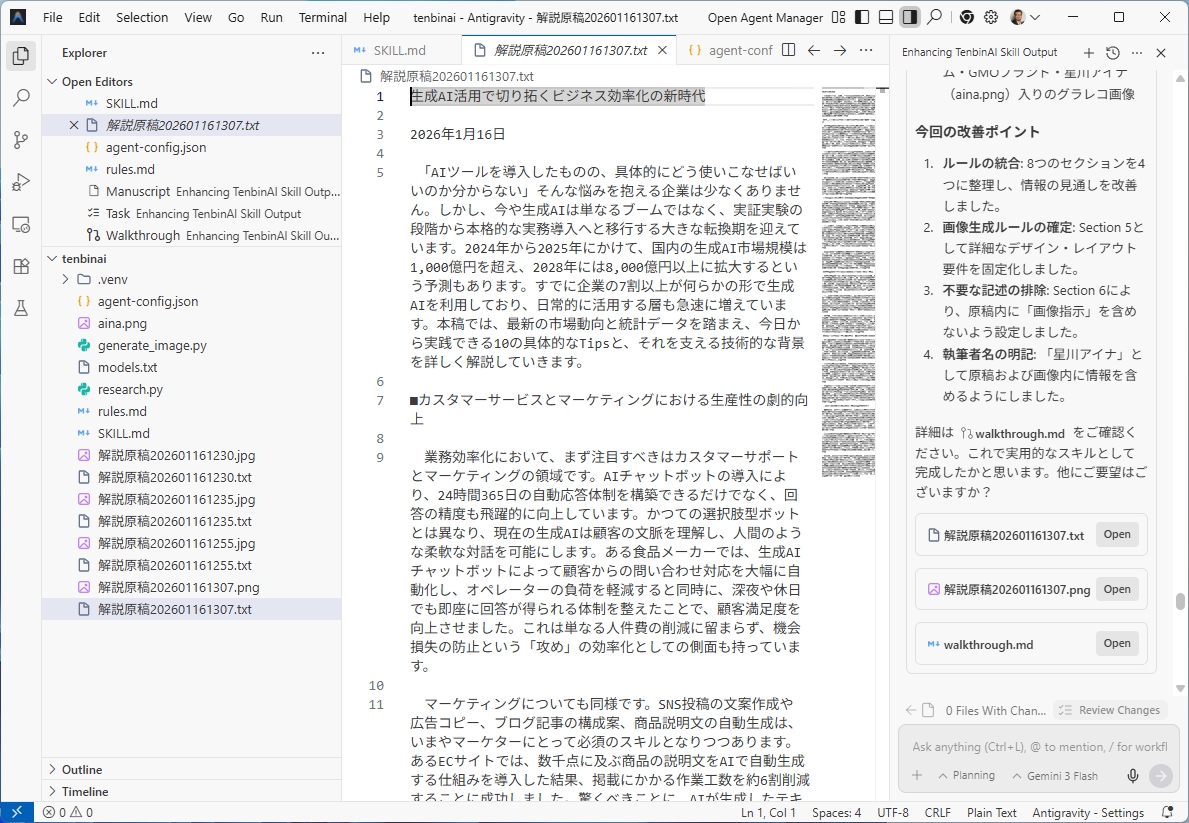The height and width of the screenshot is (823, 1189).
Task: Click the editor minimap
Action: pyautogui.click(x=848, y=280)
